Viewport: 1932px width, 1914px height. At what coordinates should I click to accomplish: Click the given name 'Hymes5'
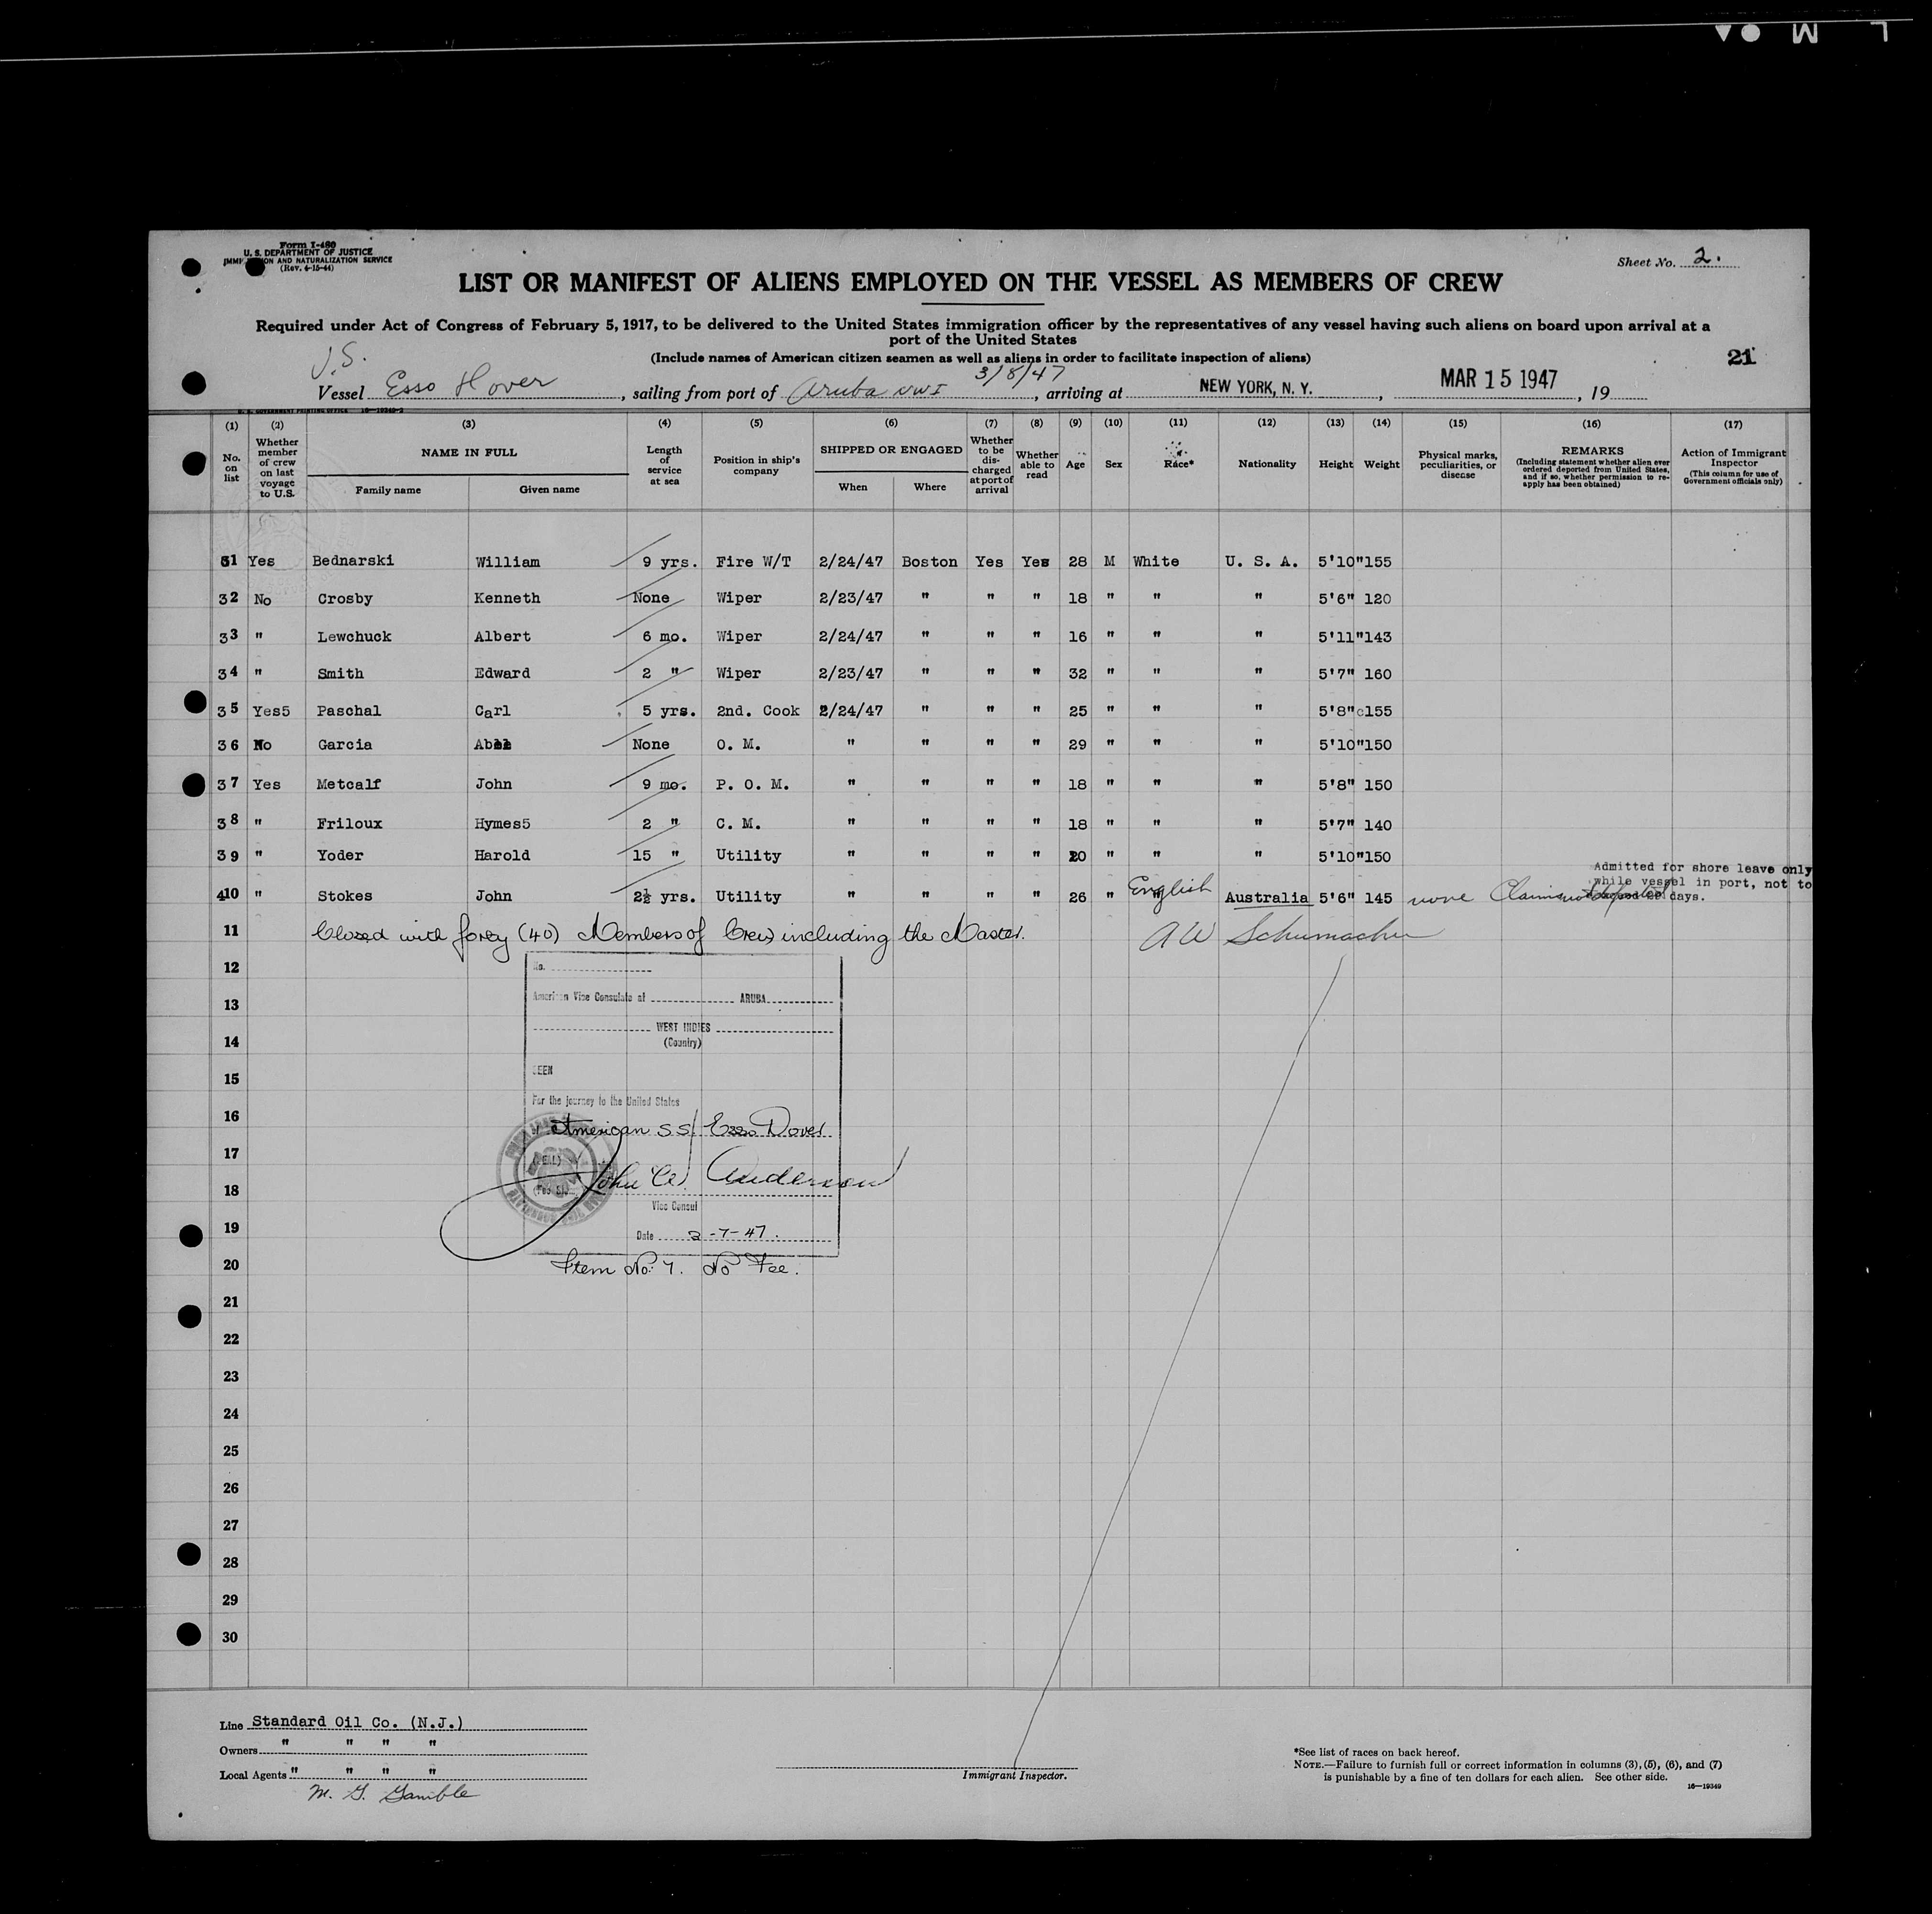click(502, 824)
